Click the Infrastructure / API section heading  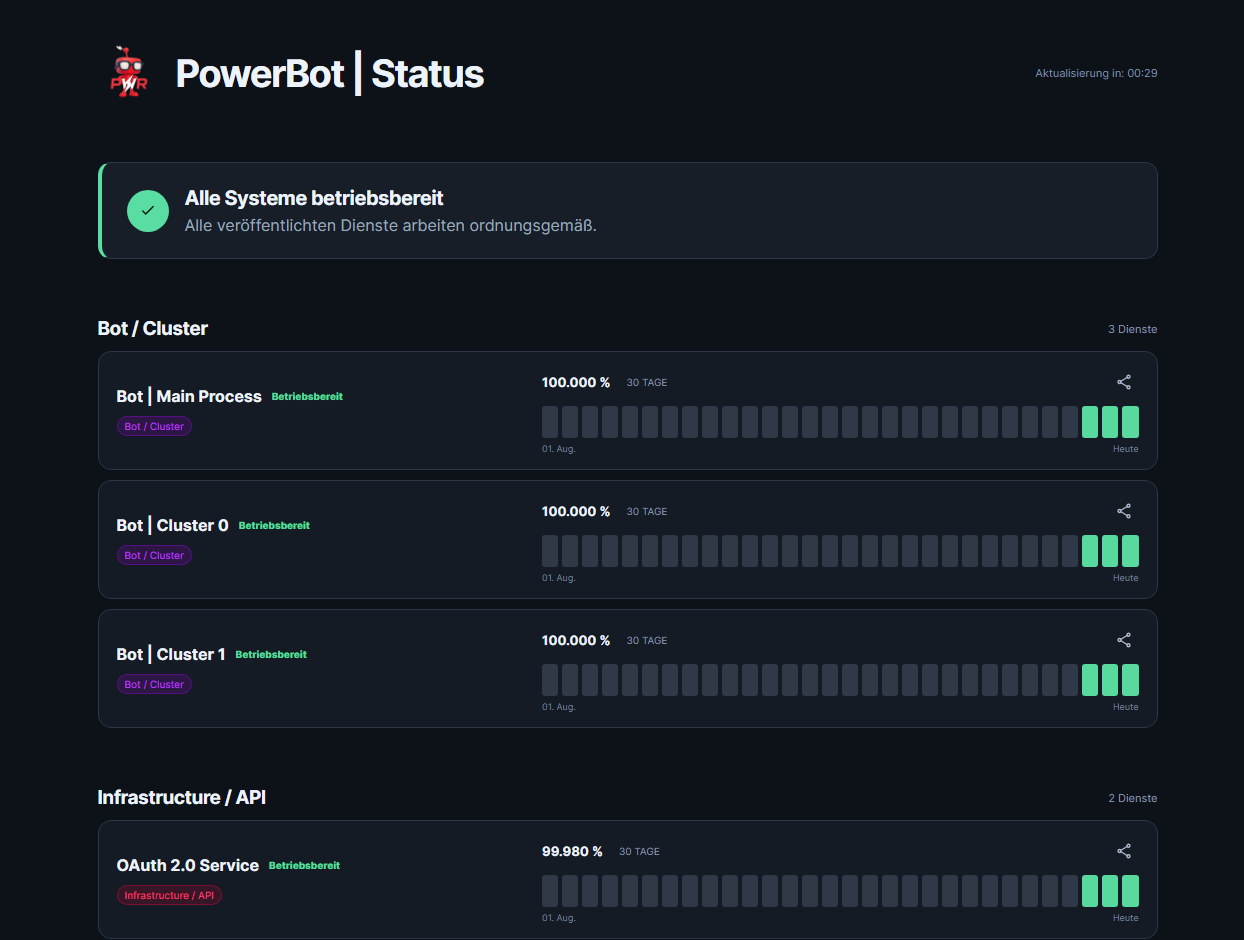pos(182,797)
